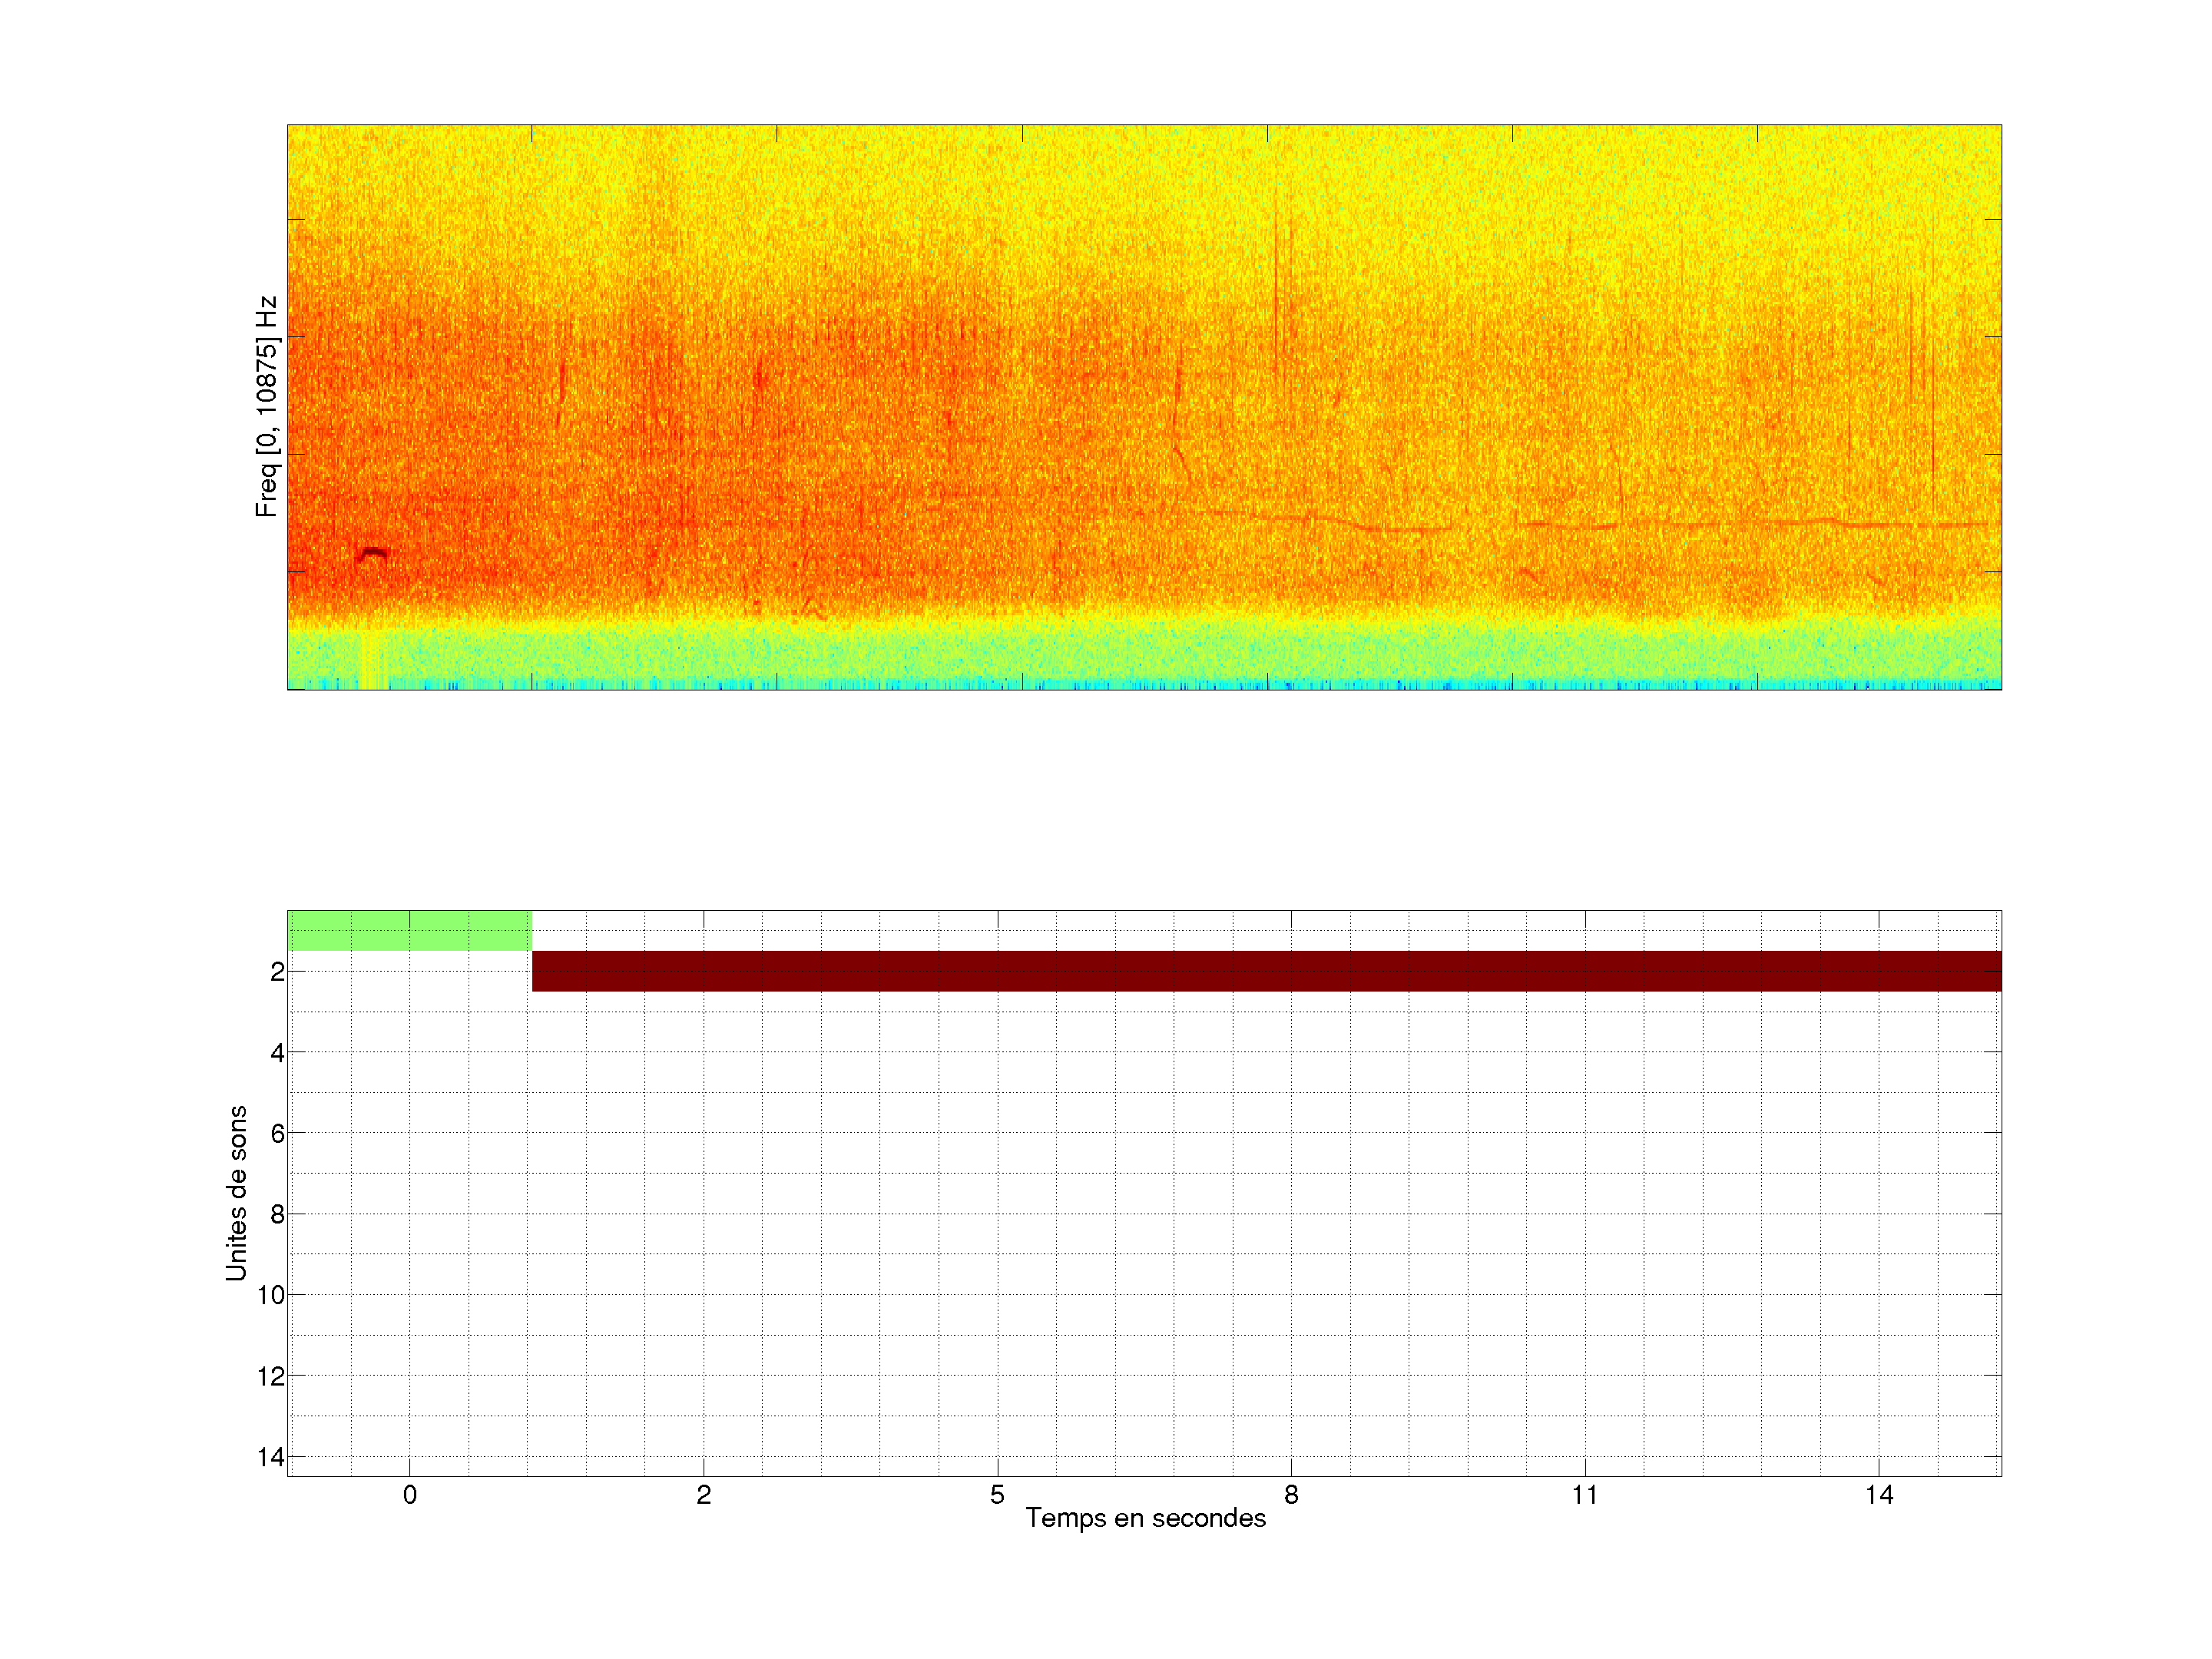Click y-axis tick label 2
This screenshot has width=2212, height=1659.
(277, 972)
